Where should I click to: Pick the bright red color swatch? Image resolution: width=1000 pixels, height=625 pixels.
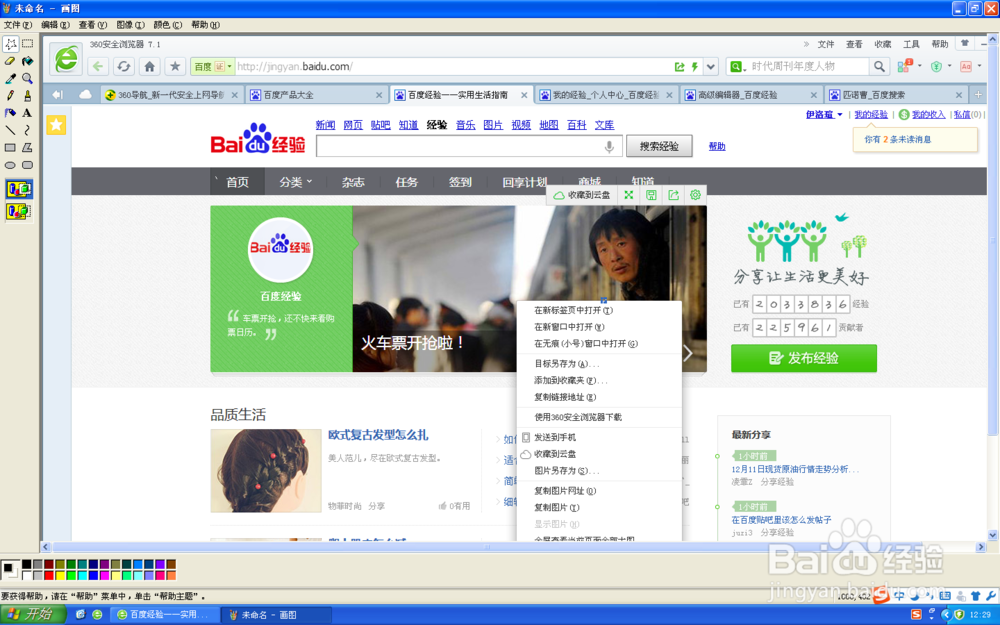(48, 575)
